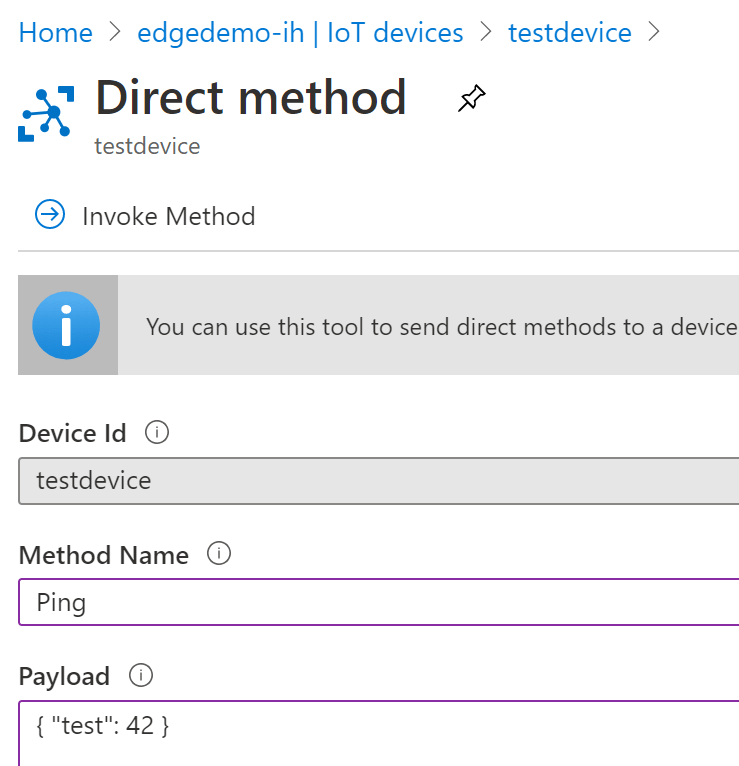Click the read-only Device Id field

tap(378, 481)
